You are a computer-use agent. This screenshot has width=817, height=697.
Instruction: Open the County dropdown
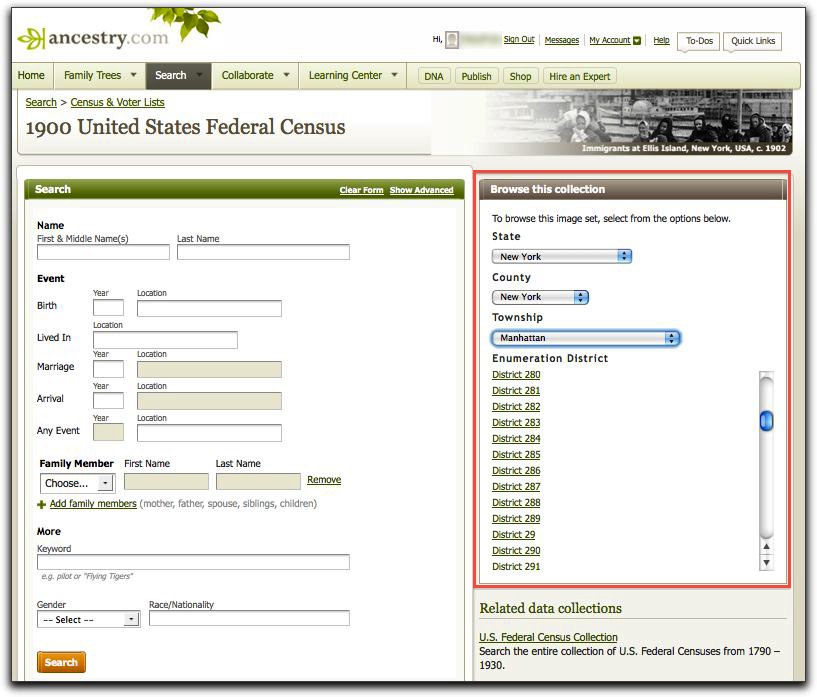(x=540, y=297)
